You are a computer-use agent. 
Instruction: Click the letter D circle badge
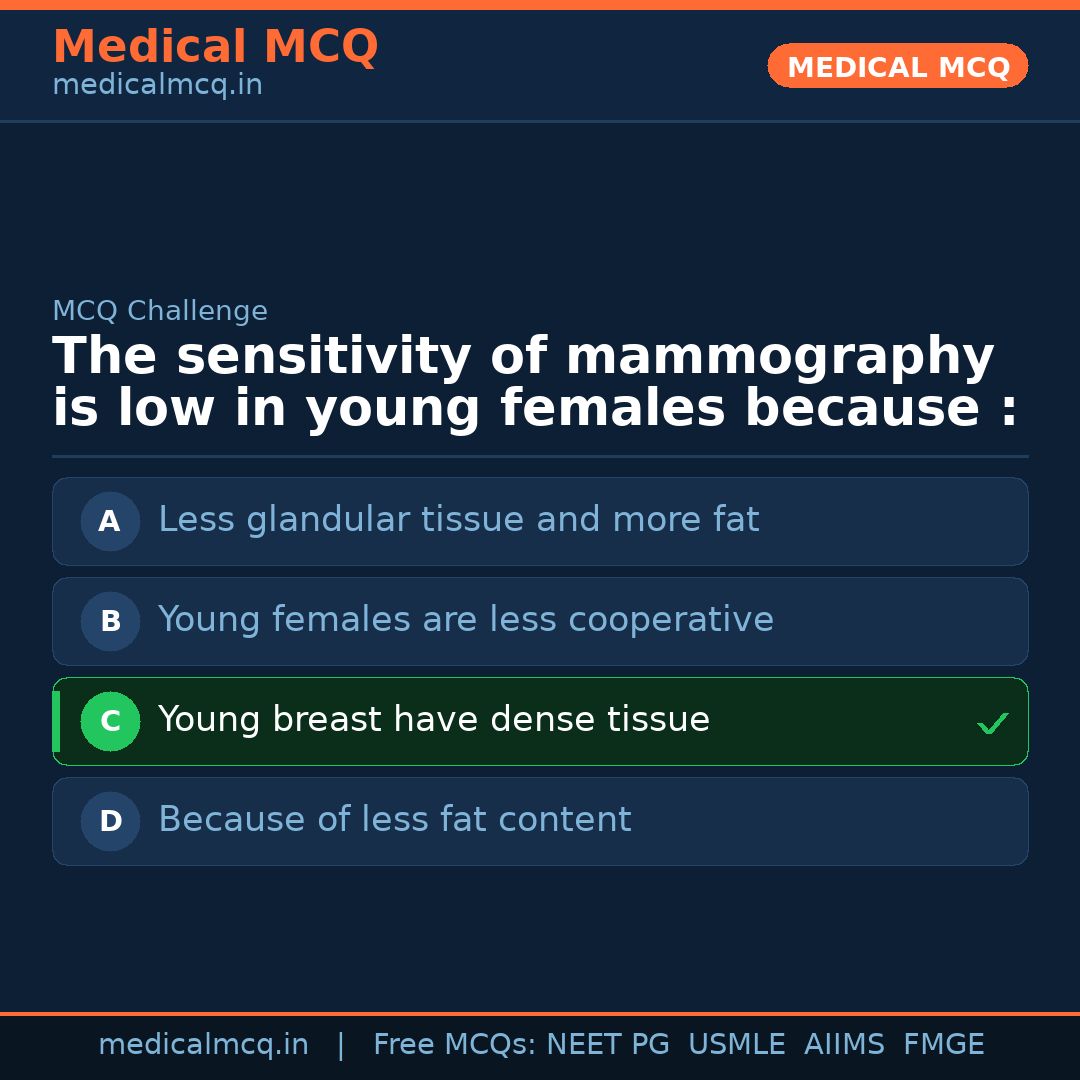coord(110,821)
